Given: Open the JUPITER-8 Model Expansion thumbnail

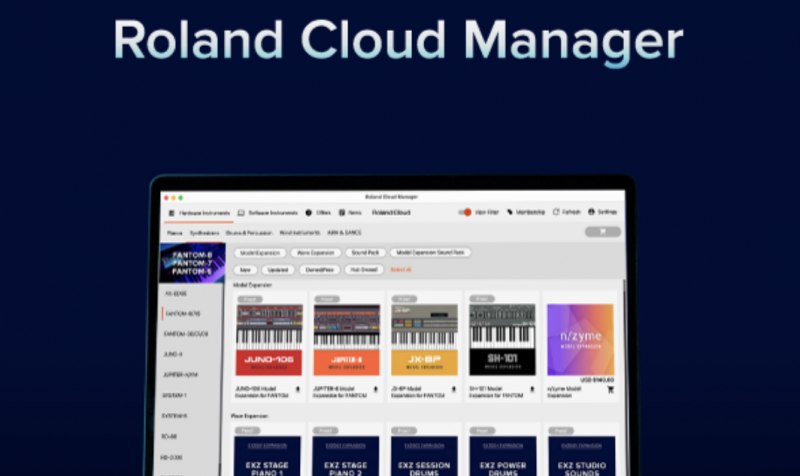Looking at the screenshot, I should [x=346, y=340].
